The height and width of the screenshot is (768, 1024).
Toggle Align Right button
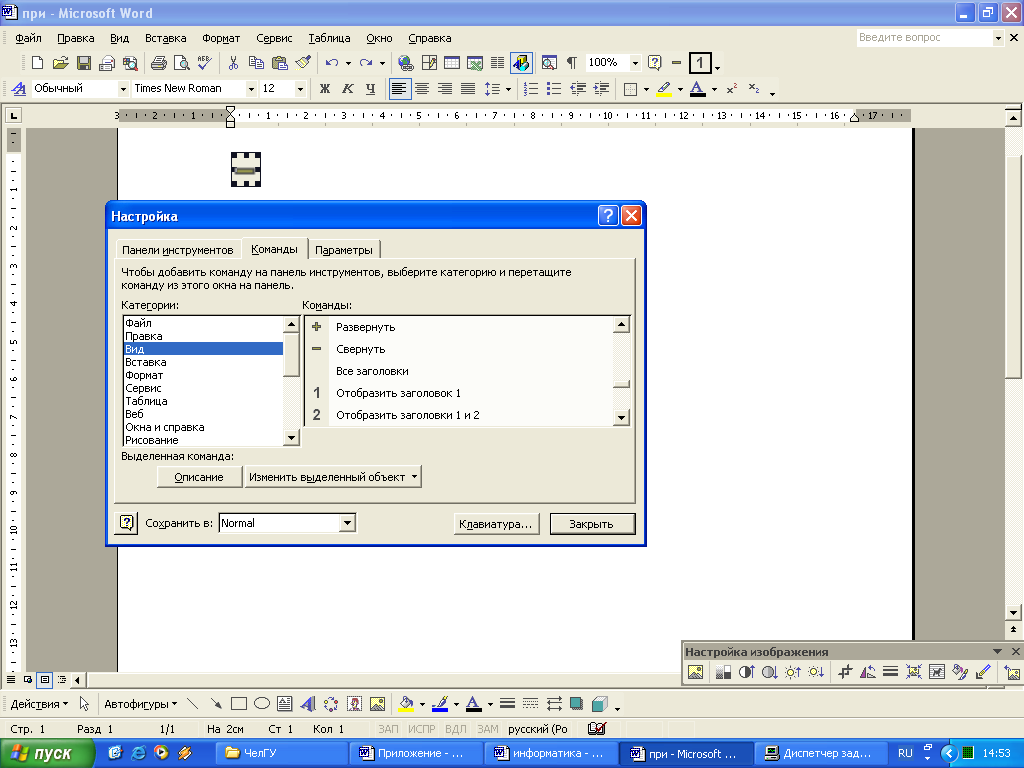pyautogui.click(x=445, y=89)
